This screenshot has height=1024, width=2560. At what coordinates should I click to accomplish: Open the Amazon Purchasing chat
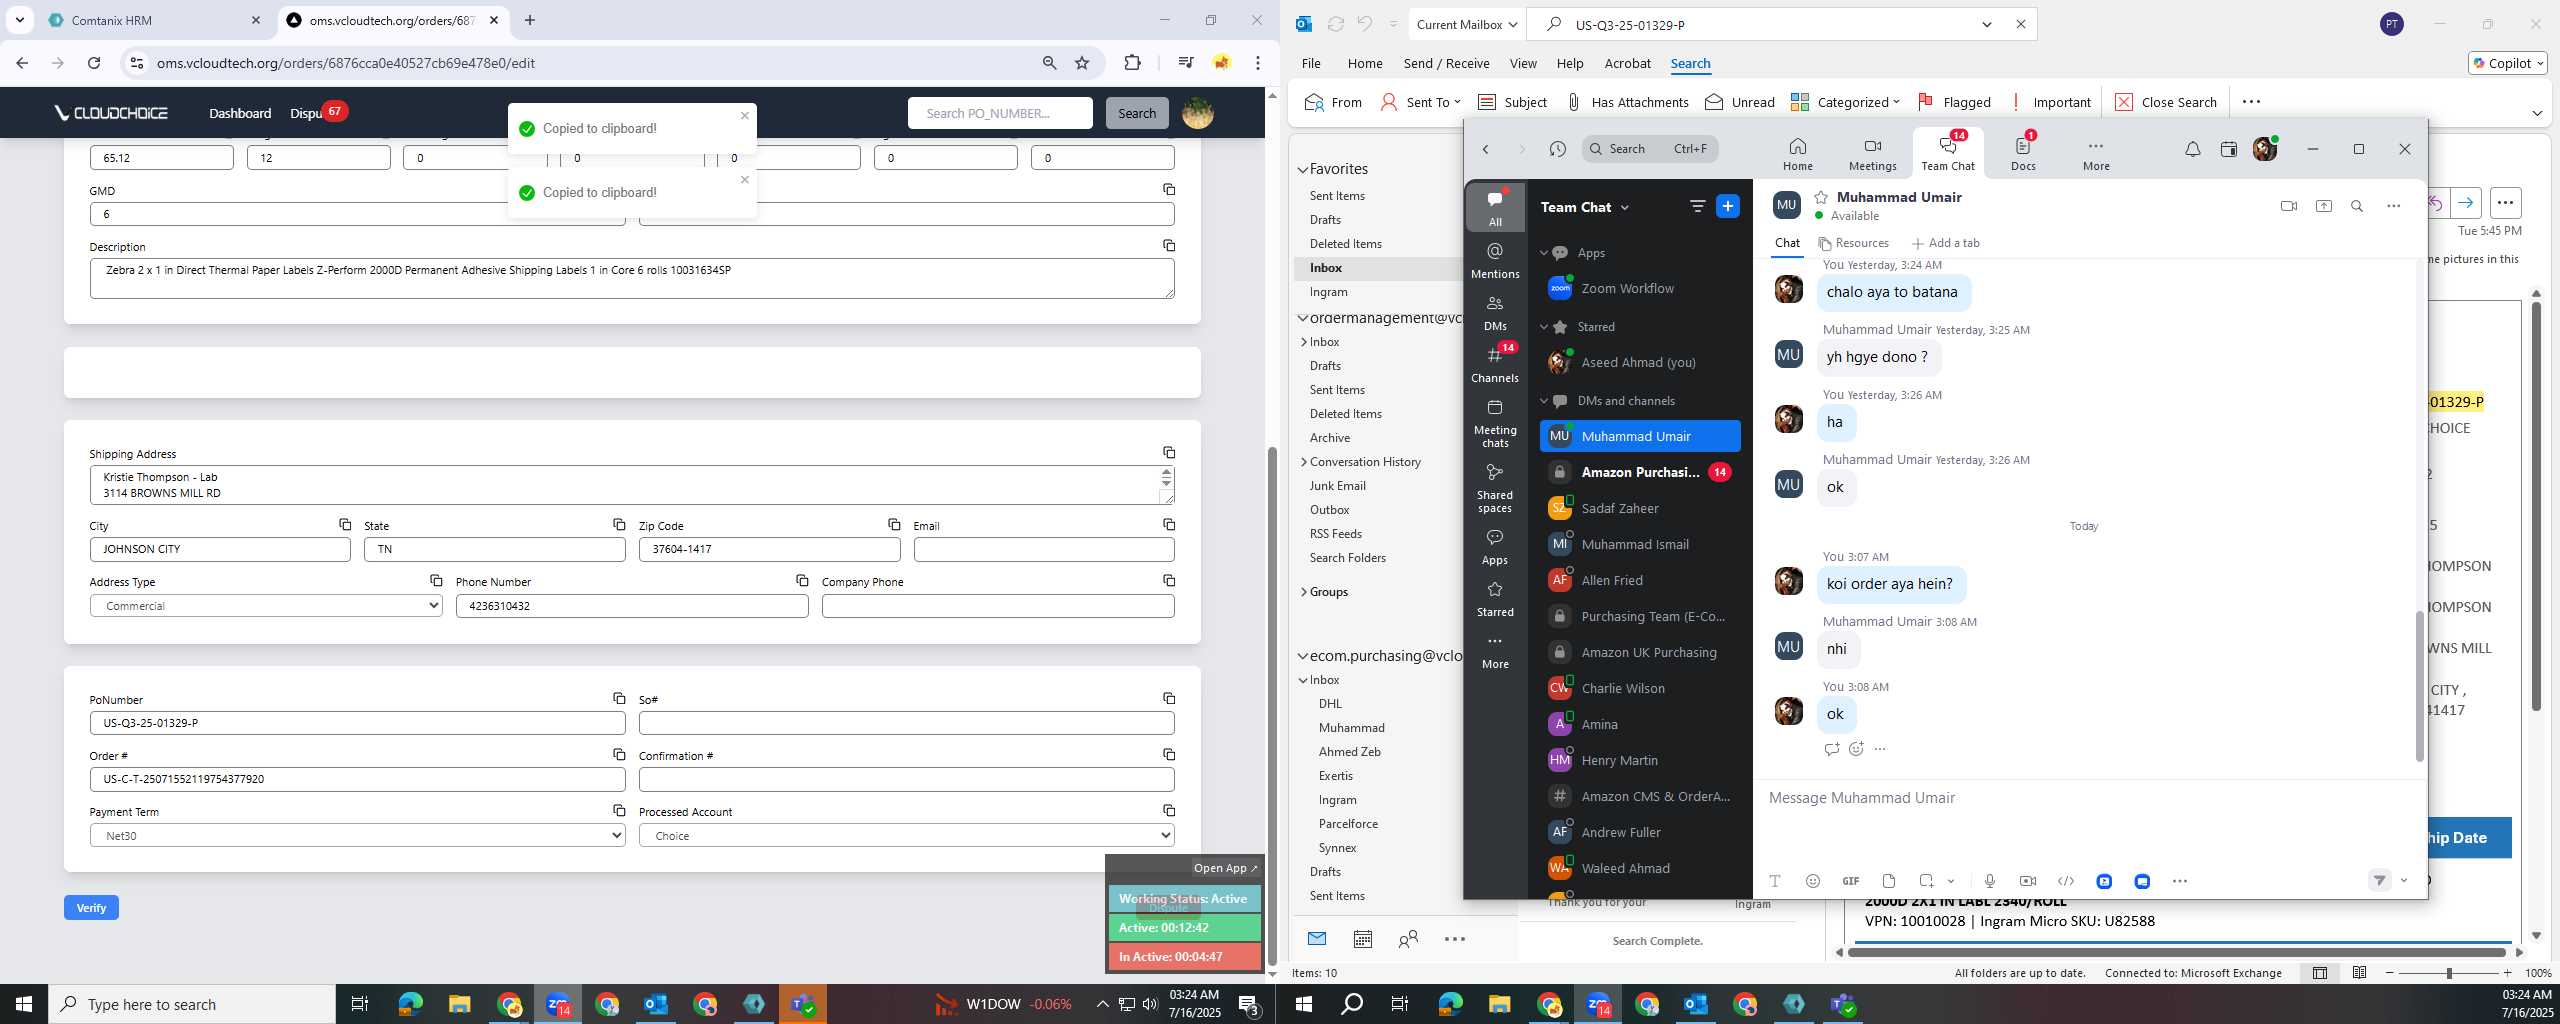click(1640, 472)
